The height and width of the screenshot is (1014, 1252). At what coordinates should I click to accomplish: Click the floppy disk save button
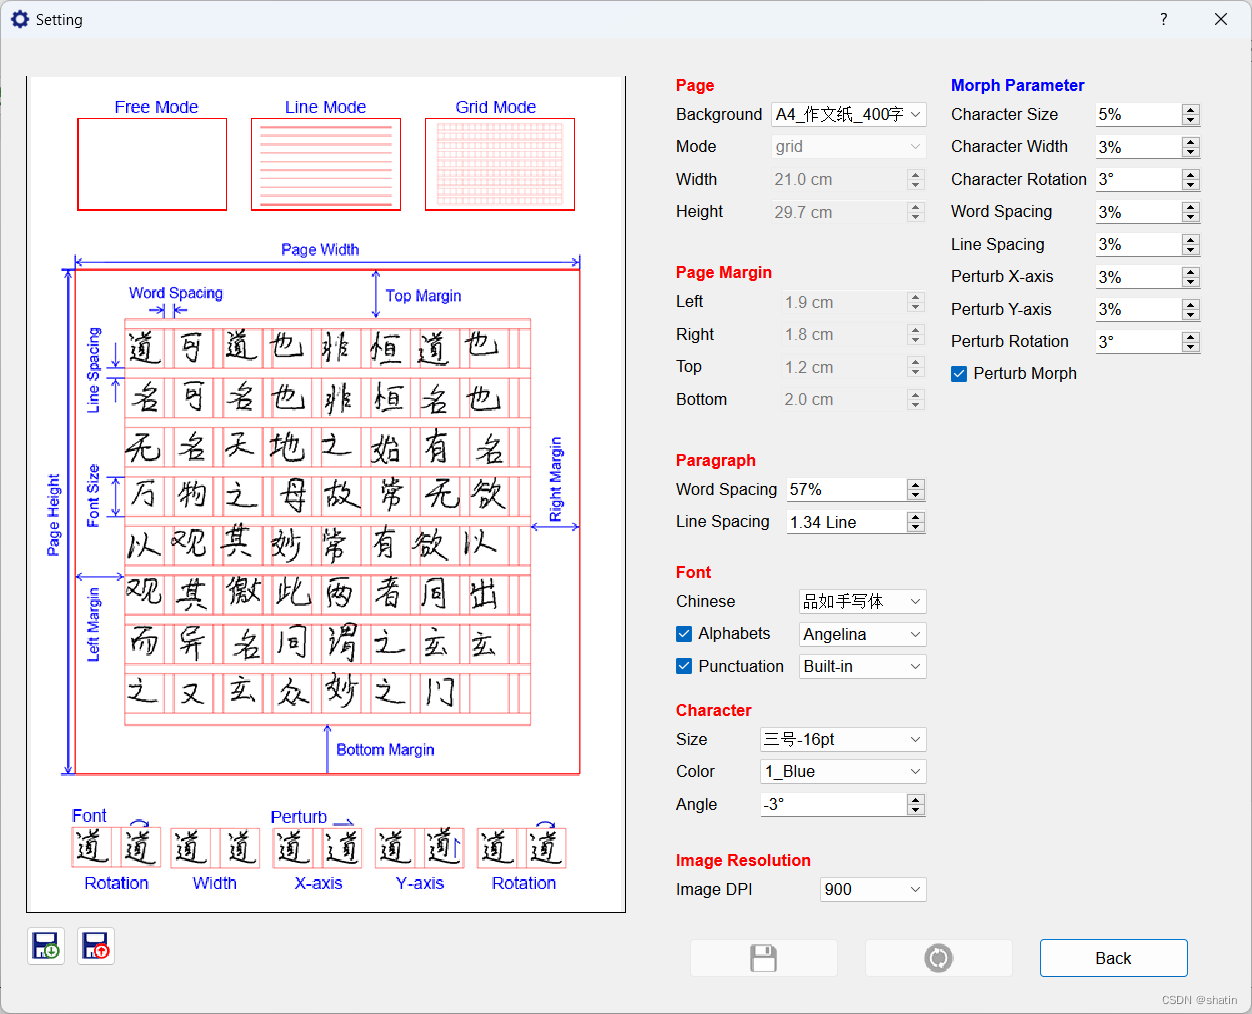pyautogui.click(x=764, y=958)
